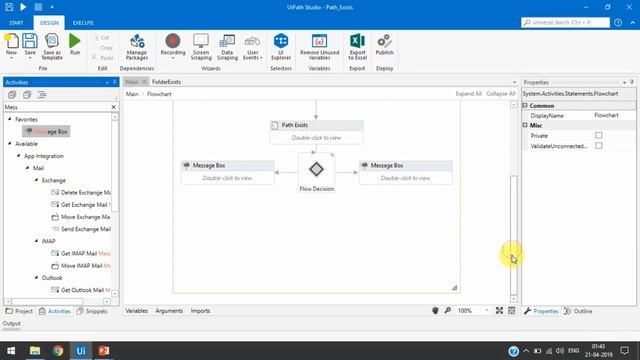Collapse the Exchange node
The width and height of the screenshot is (640, 360).
click(36, 180)
